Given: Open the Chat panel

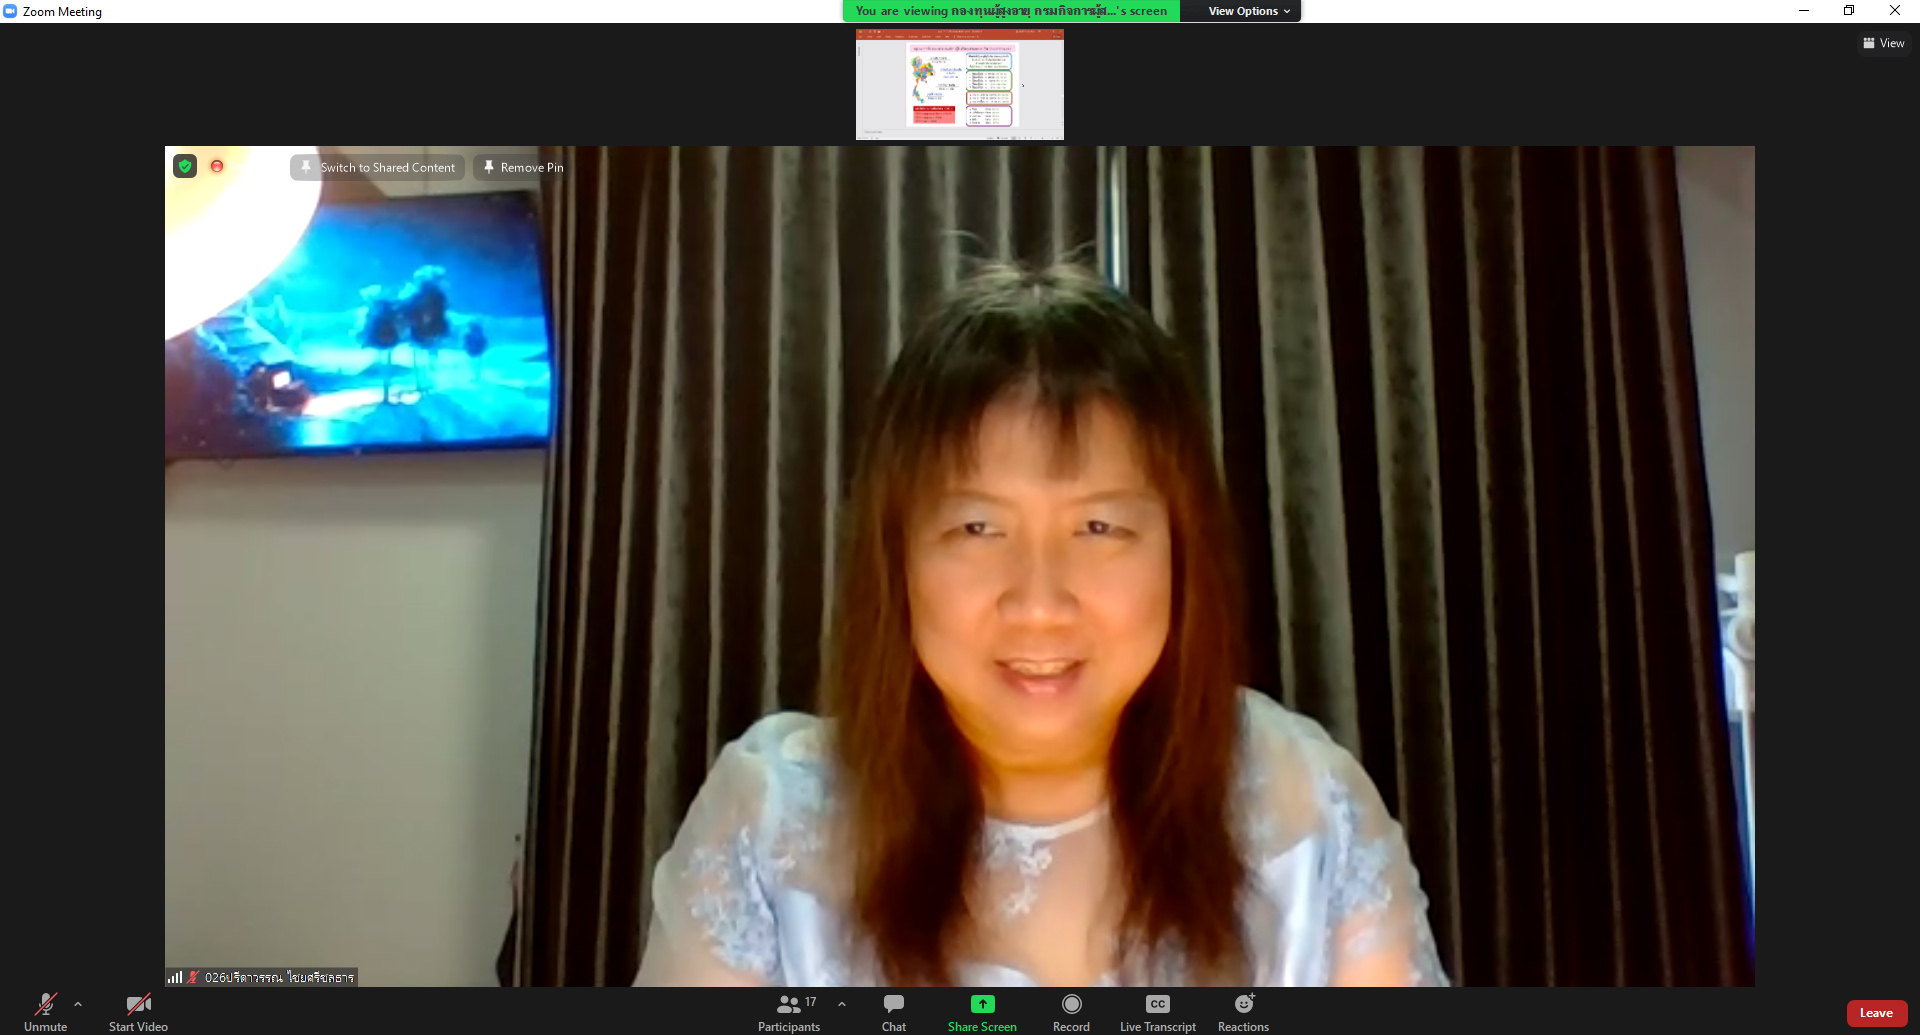Looking at the screenshot, I should pyautogui.click(x=894, y=1011).
